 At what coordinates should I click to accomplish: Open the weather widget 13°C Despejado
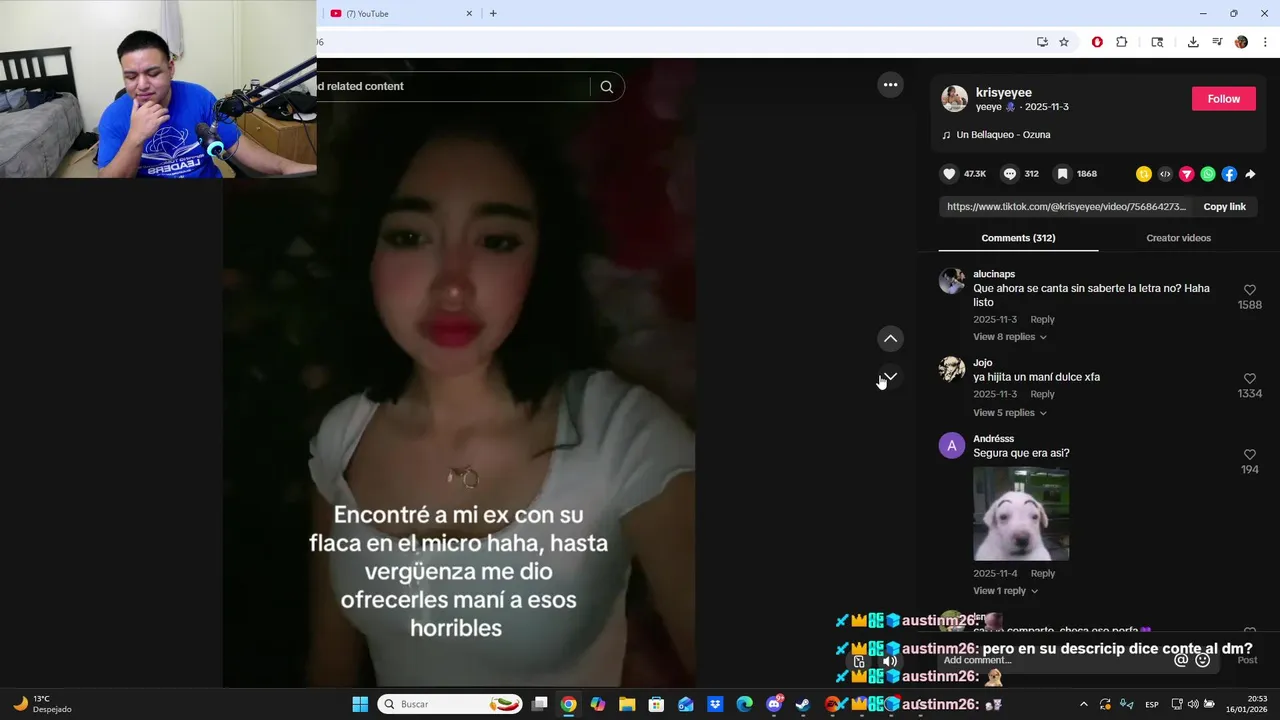[x=42, y=704]
